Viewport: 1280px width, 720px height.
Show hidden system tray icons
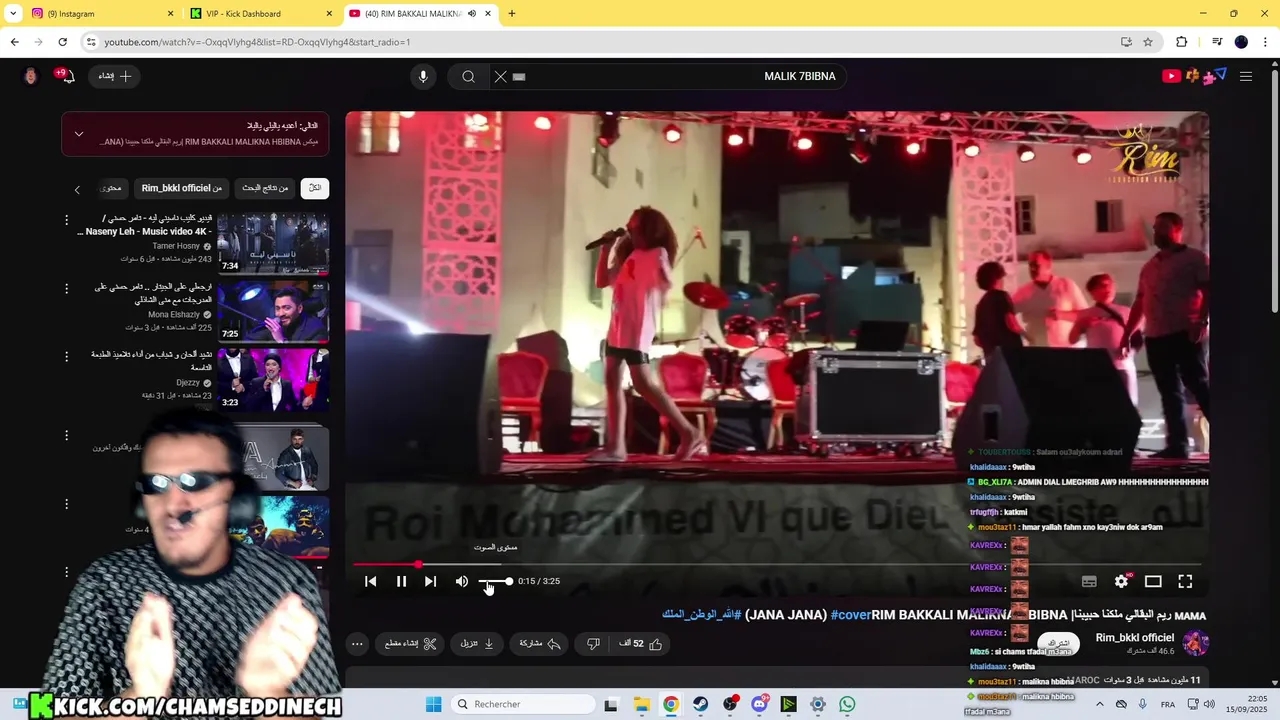point(1099,704)
